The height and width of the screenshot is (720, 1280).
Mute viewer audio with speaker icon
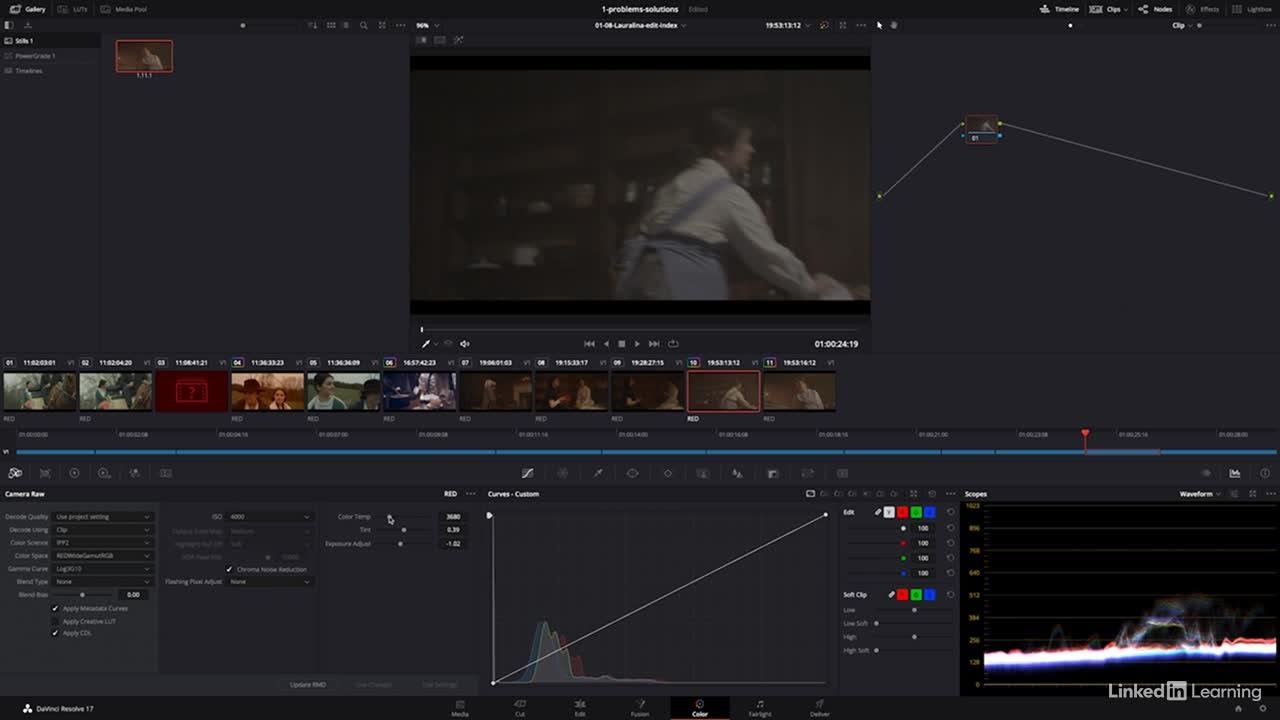[x=465, y=344]
